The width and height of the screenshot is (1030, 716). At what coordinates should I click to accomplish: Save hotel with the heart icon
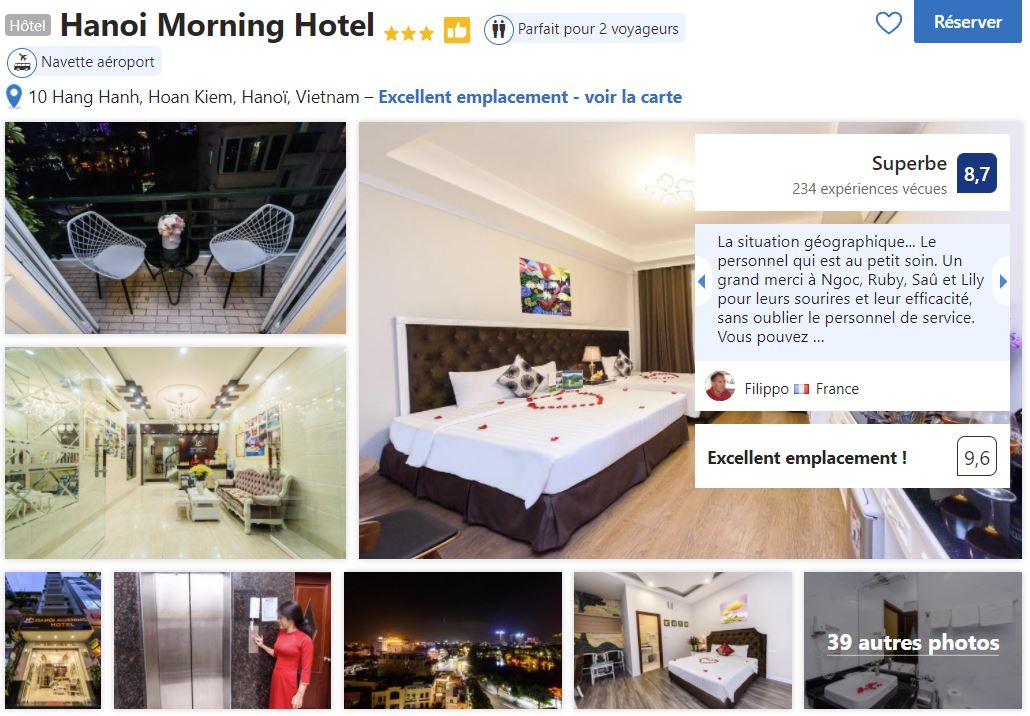coord(888,23)
